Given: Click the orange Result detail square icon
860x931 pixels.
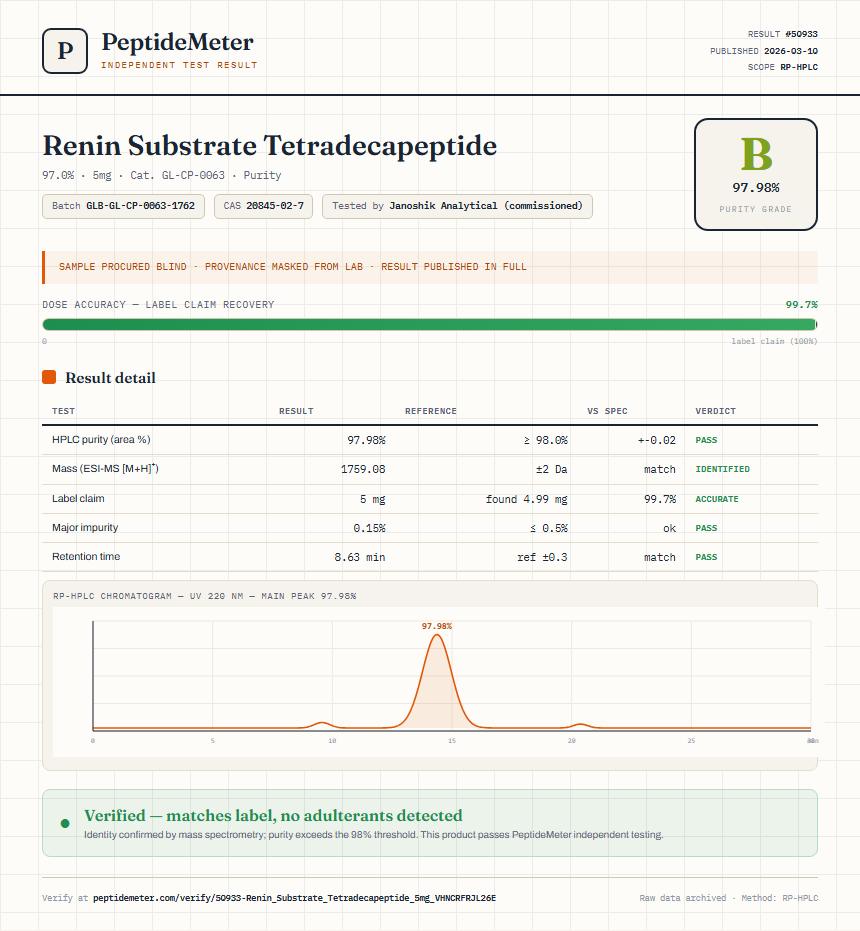Looking at the screenshot, I should pos(49,377).
